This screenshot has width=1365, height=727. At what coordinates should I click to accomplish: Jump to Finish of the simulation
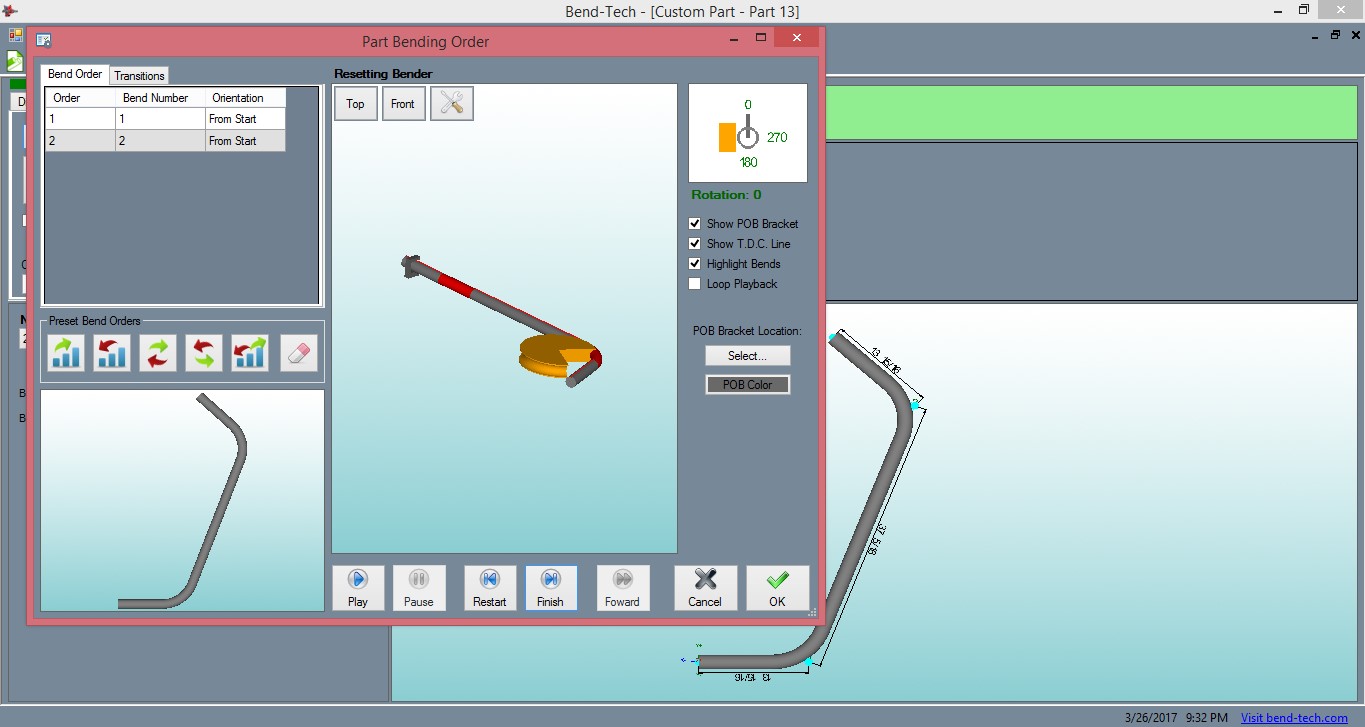(x=551, y=588)
